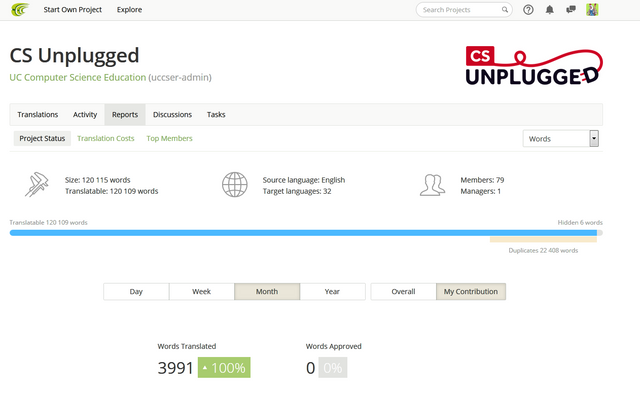Click 'Hidden 6 words' label
The width and height of the screenshot is (640, 393).
point(580,222)
